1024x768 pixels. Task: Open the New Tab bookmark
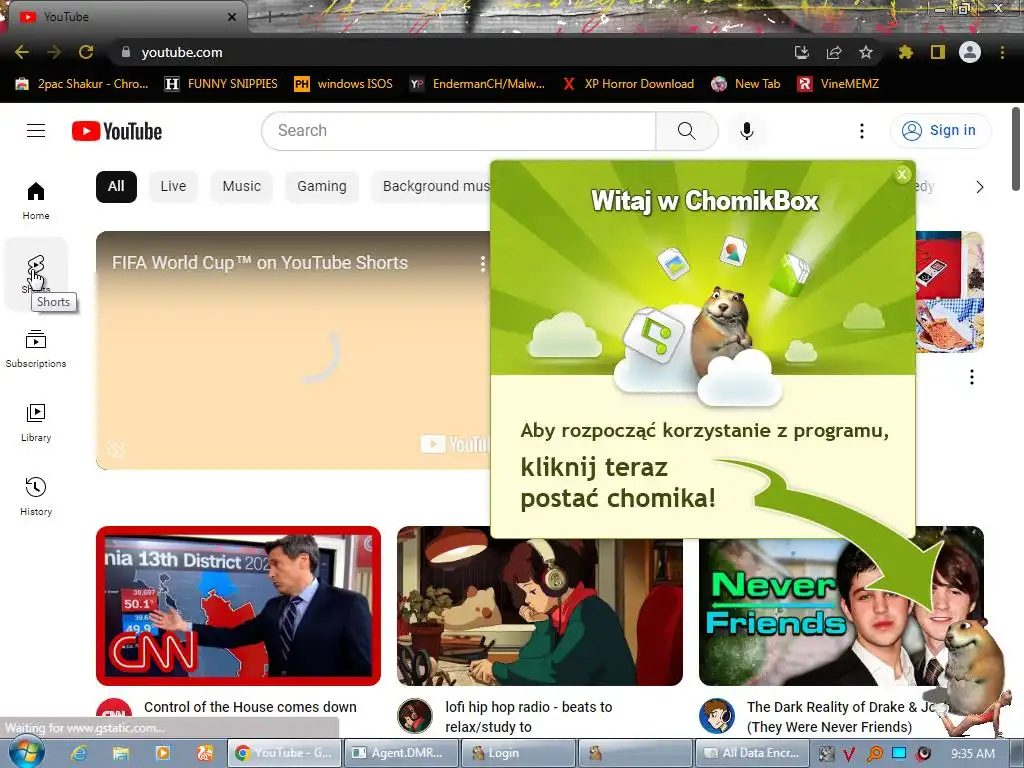(x=746, y=84)
